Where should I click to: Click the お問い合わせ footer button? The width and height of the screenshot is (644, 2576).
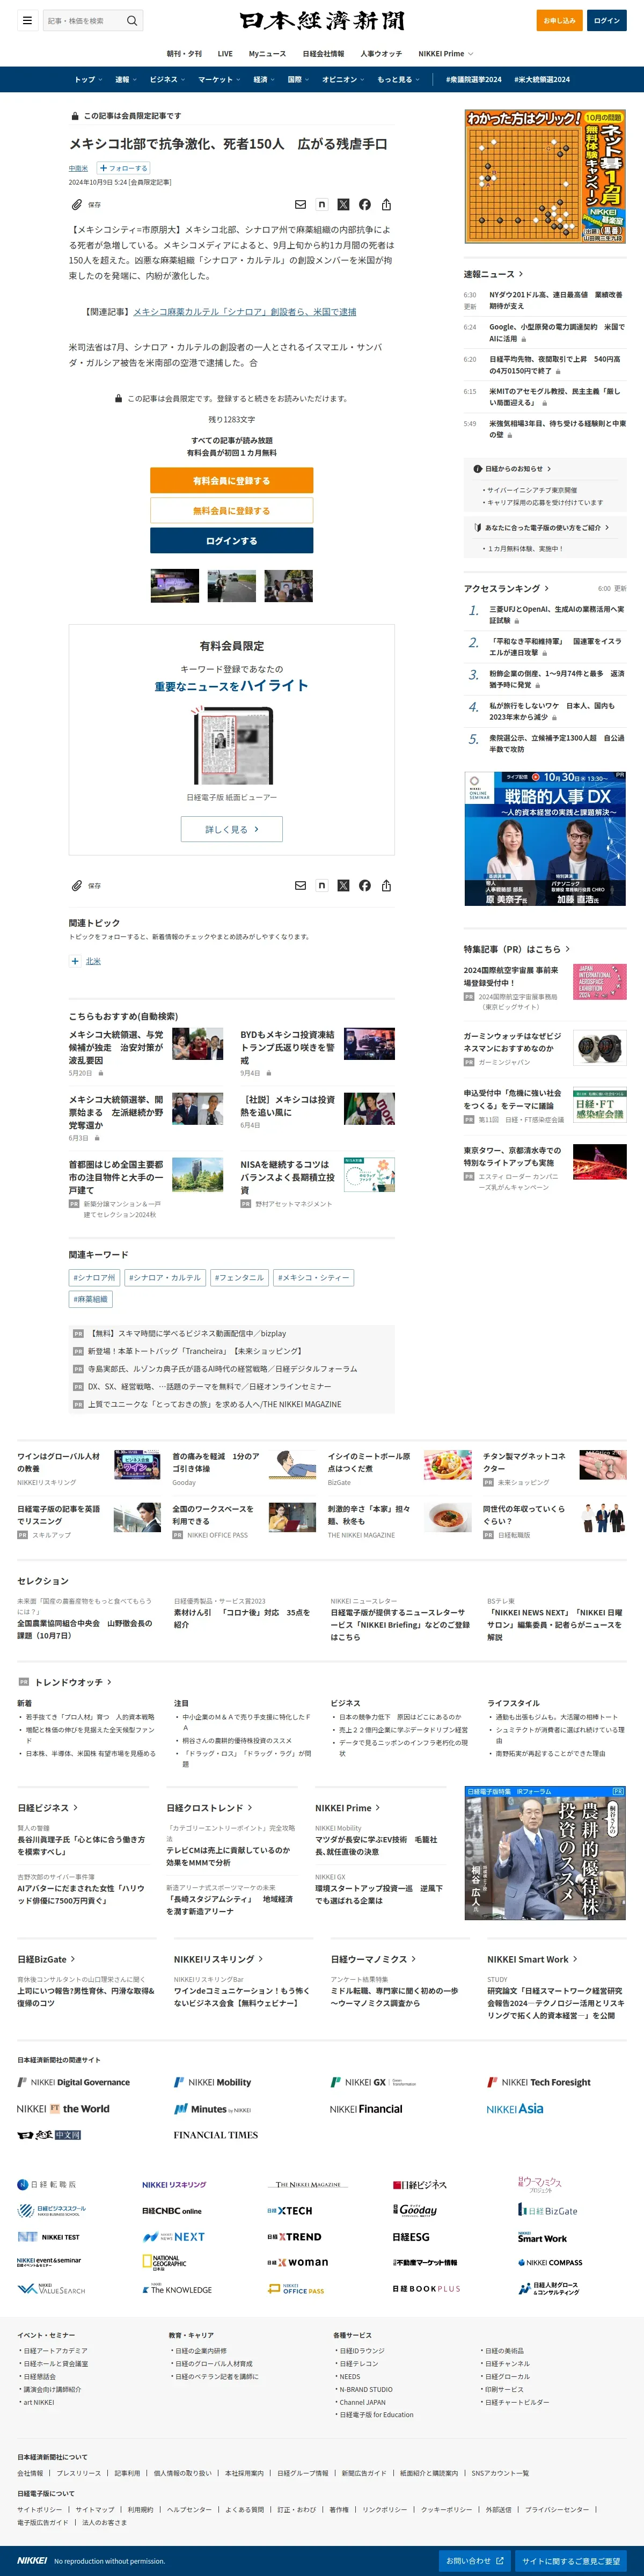pos(474,2561)
